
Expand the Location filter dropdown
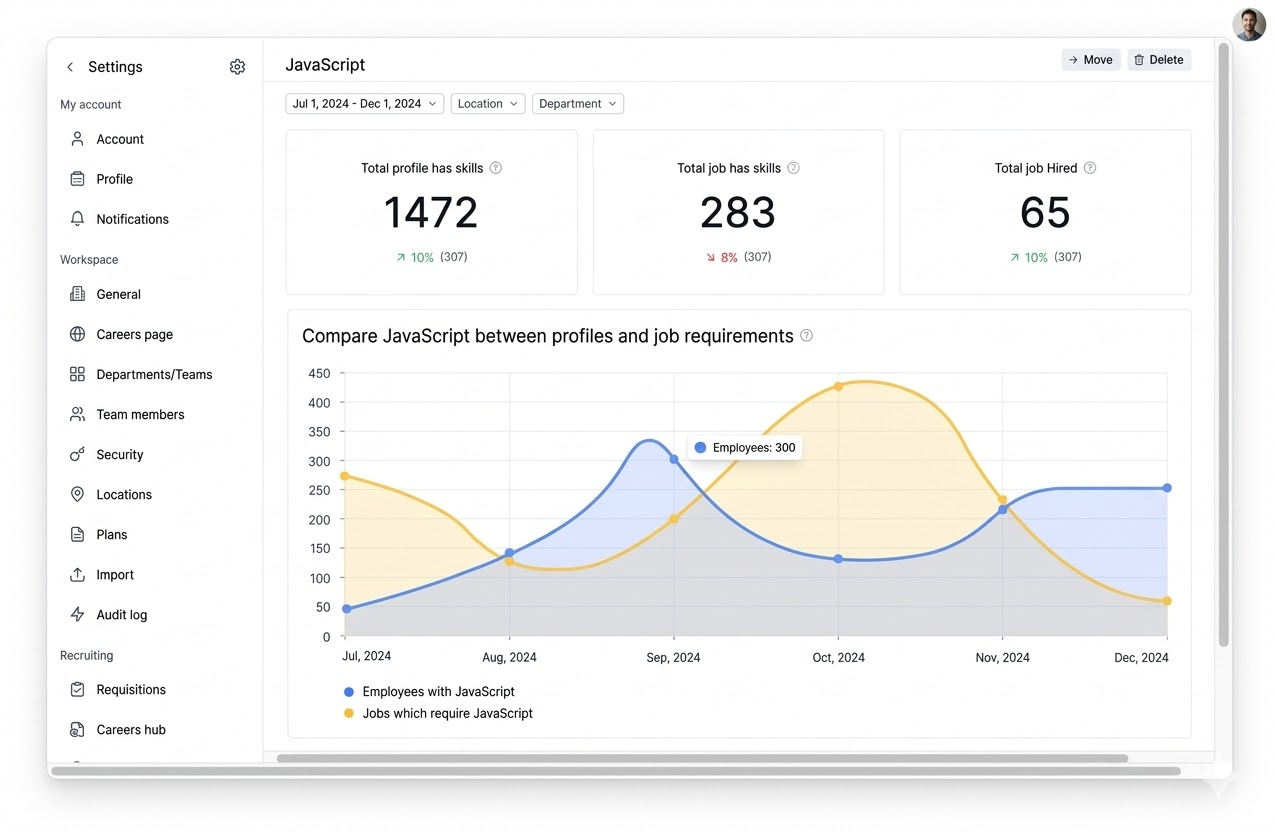pos(488,104)
